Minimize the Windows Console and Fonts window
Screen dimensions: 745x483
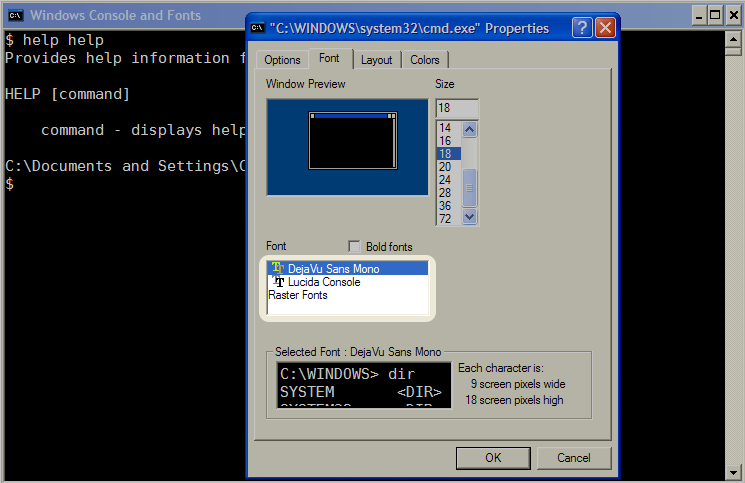click(698, 15)
